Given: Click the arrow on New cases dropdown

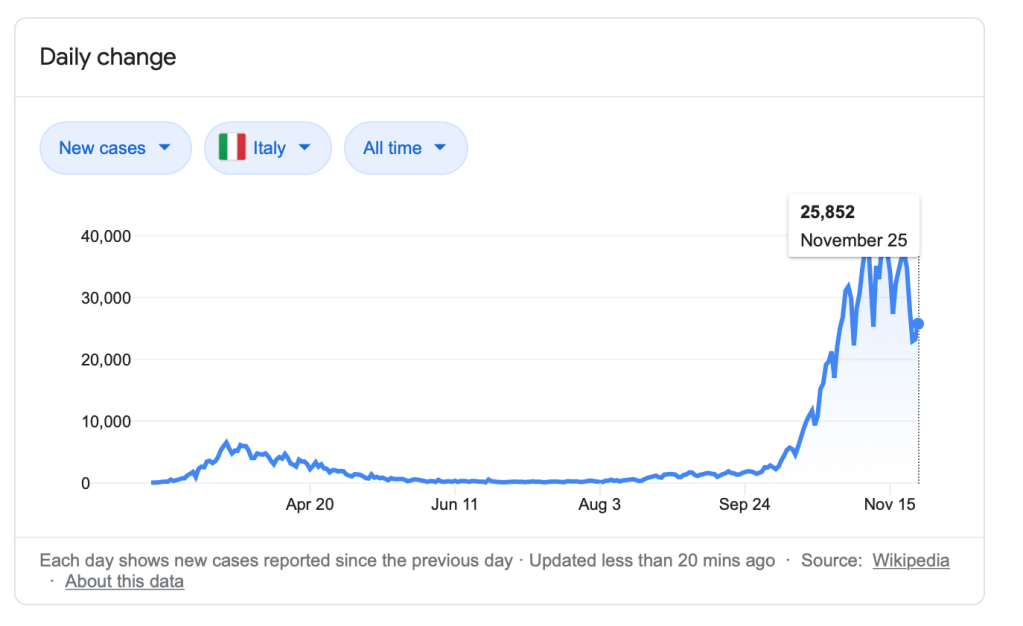Looking at the screenshot, I should pos(165,148).
